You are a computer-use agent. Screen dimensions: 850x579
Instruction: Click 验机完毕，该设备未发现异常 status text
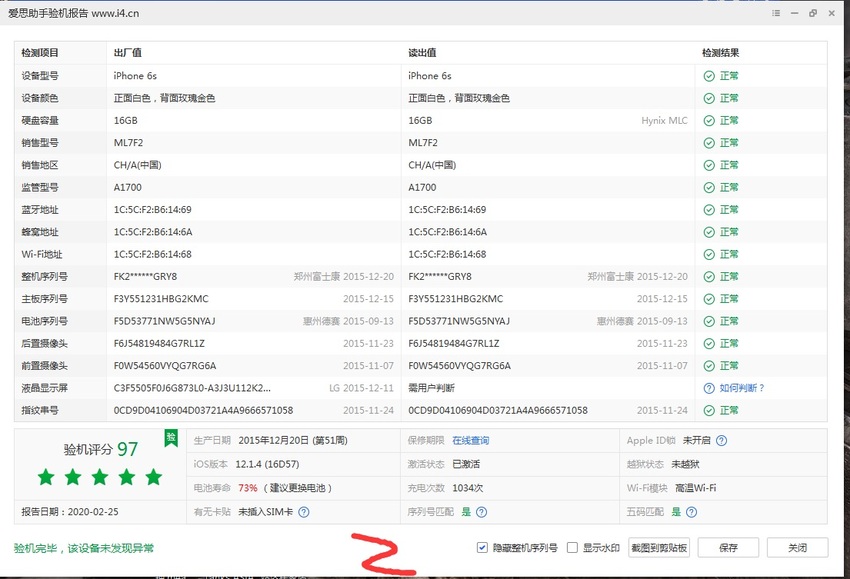(x=83, y=548)
